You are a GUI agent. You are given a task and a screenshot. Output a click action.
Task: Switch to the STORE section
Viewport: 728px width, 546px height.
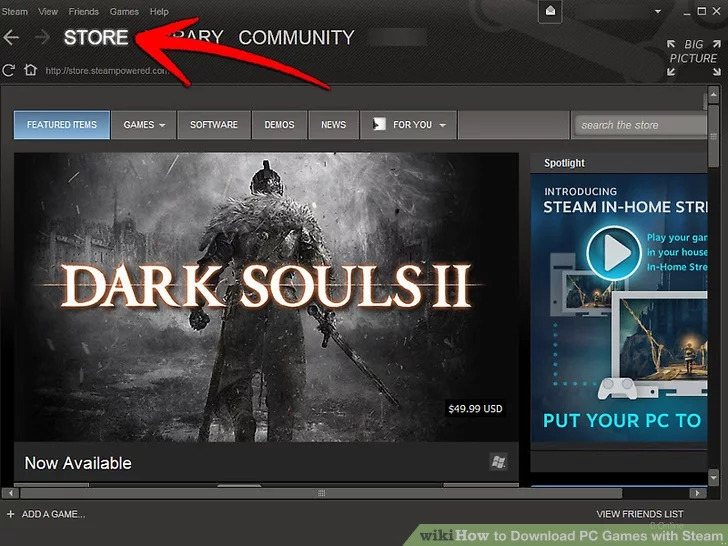click(96, 37)
